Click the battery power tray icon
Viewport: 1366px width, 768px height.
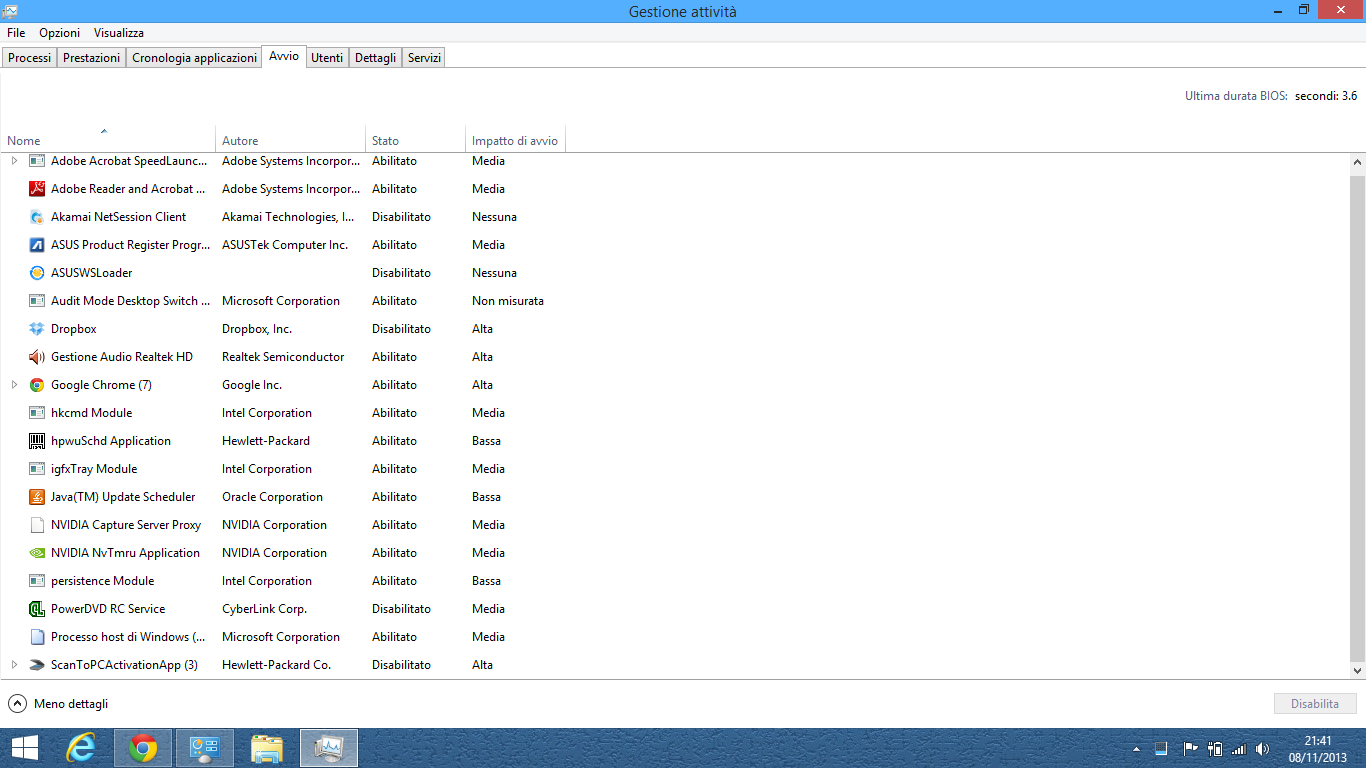[x=1215, y=748]
